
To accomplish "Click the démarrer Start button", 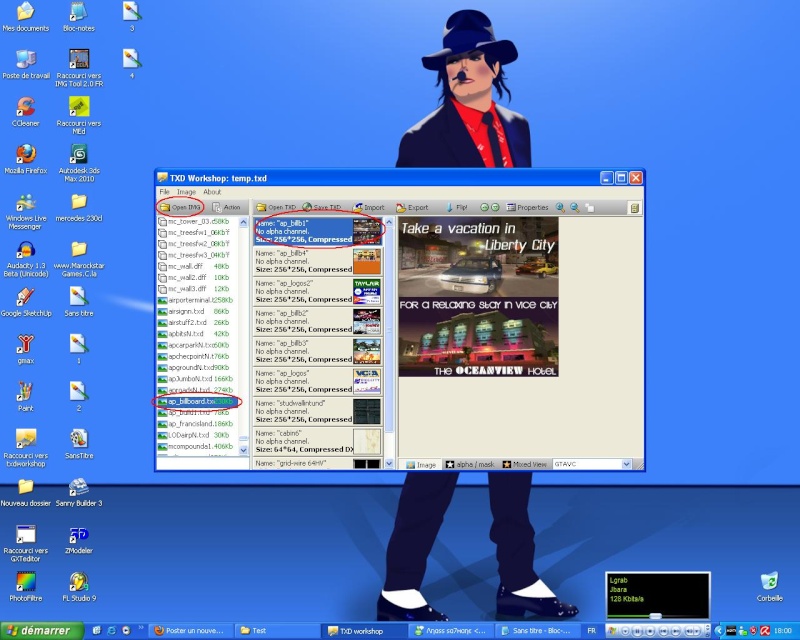I will [x=42, y=631].
